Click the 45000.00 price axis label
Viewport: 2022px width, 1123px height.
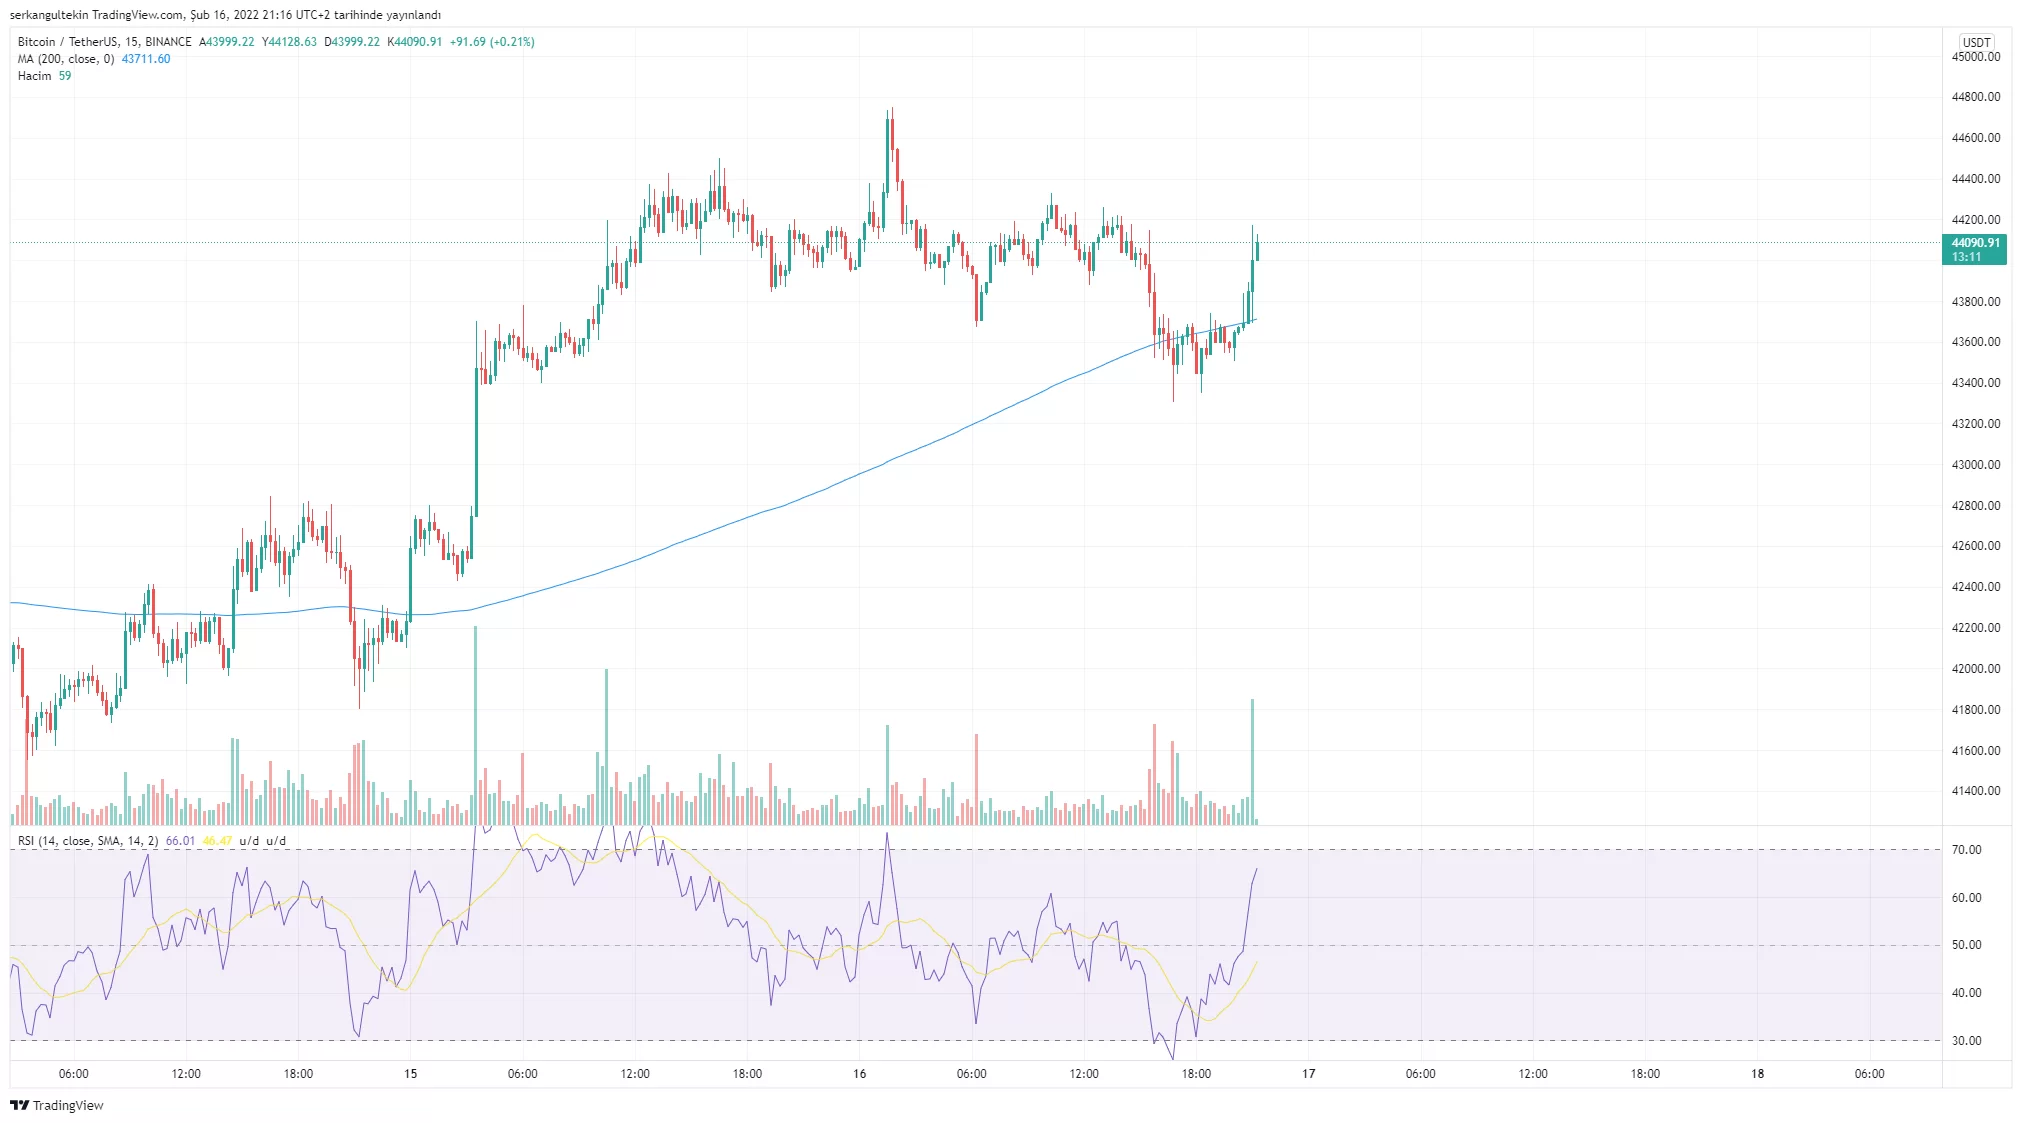(1975, 57)
